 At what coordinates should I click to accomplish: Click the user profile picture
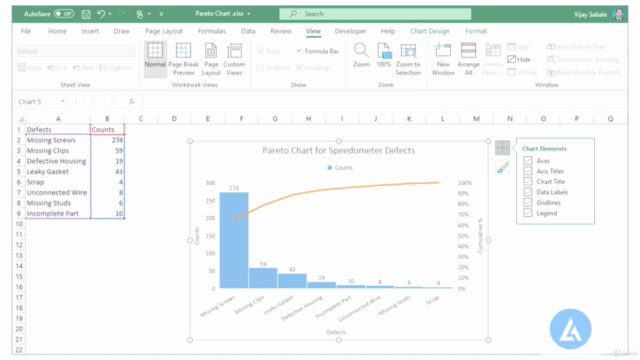[619, 14]
